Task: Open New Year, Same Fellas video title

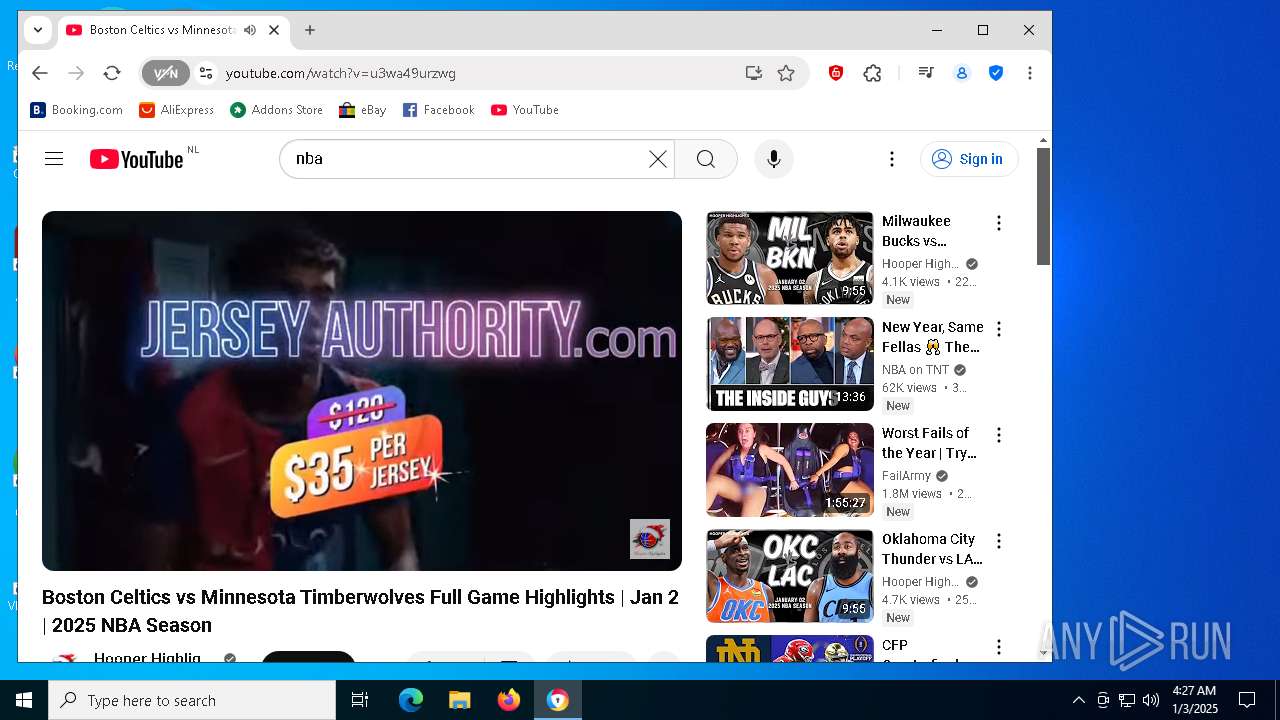Action: click(933, 337)
